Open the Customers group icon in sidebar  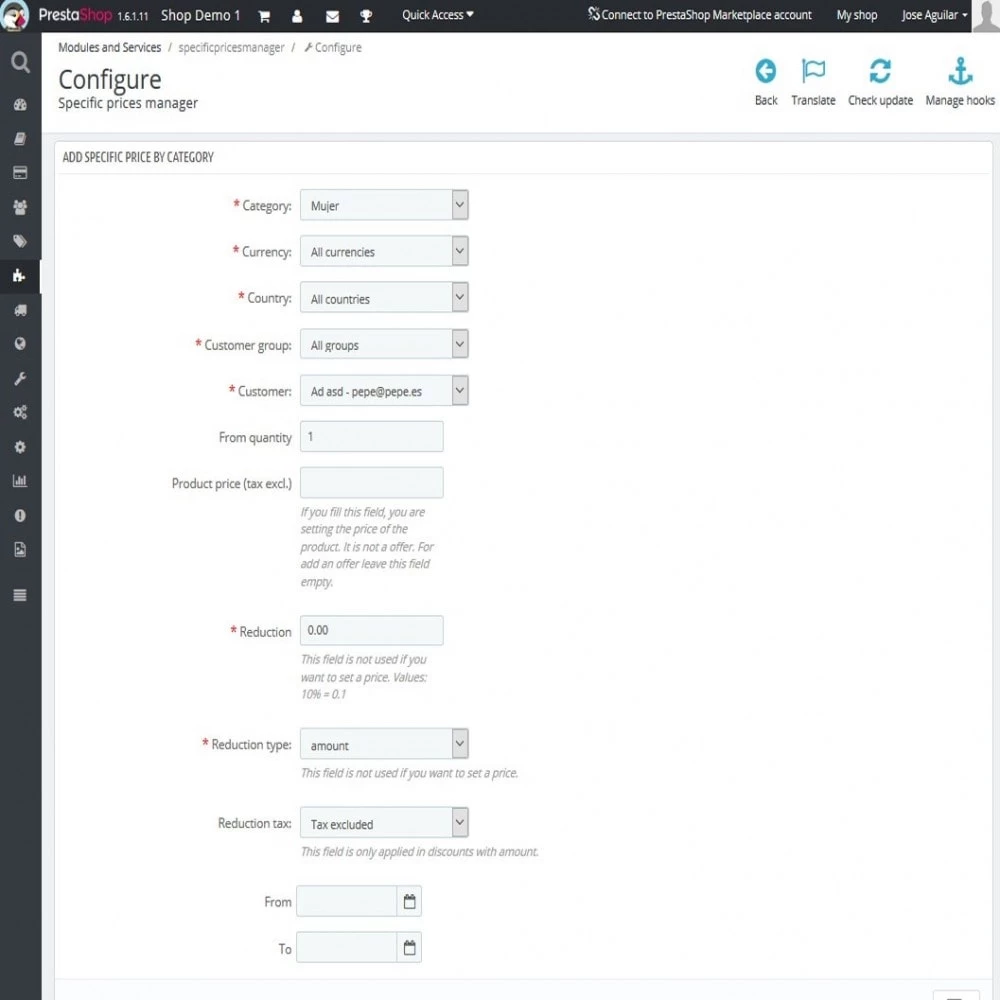point(20,207)
